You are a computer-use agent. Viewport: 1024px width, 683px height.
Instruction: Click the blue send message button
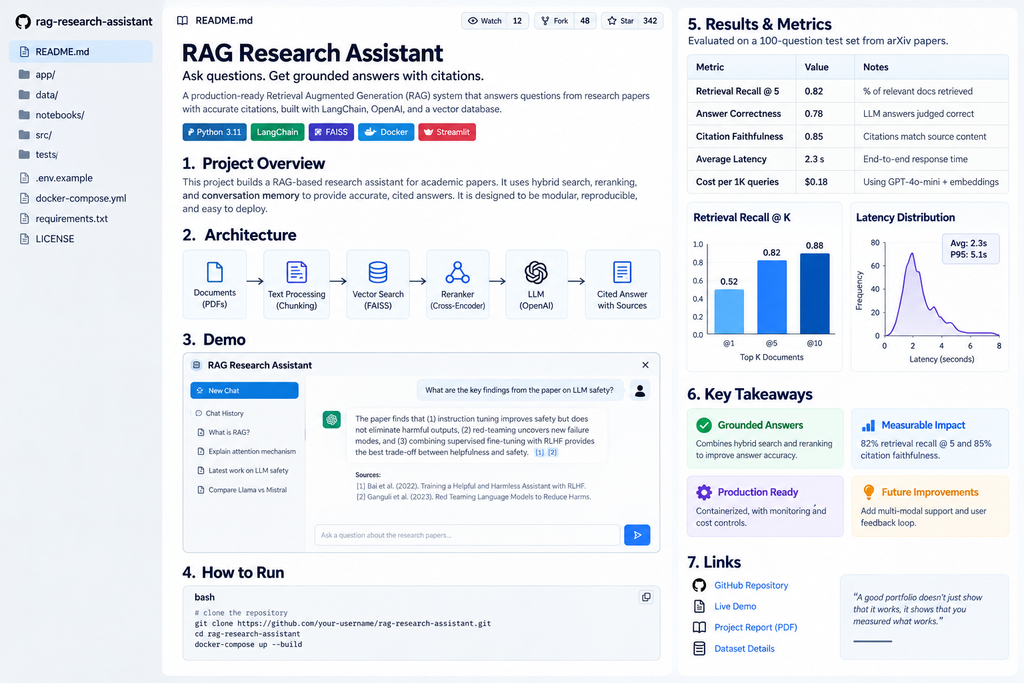[x=637, y=535]
